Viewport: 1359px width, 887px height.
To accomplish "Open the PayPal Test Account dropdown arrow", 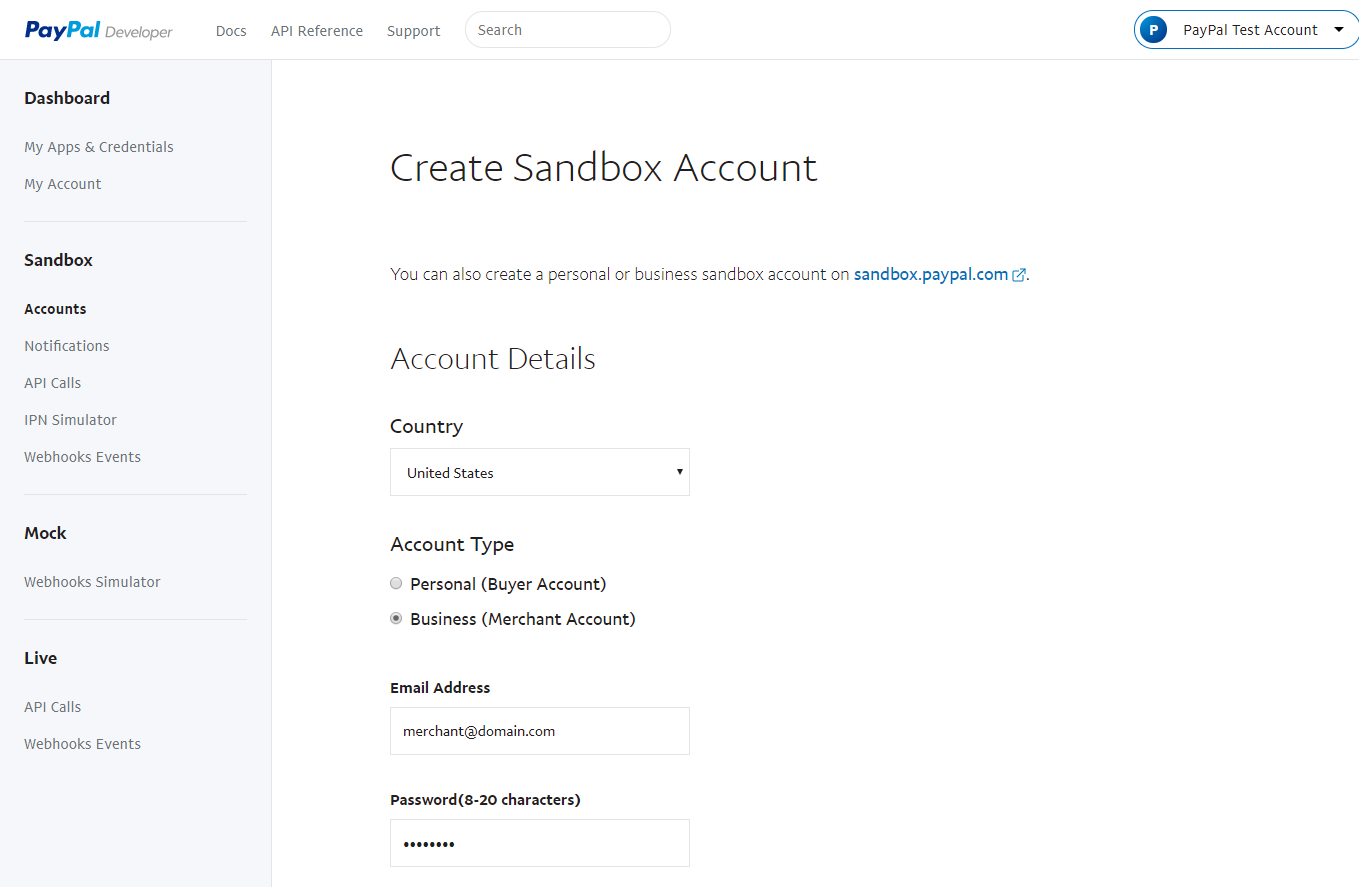I will (1339, 30).
